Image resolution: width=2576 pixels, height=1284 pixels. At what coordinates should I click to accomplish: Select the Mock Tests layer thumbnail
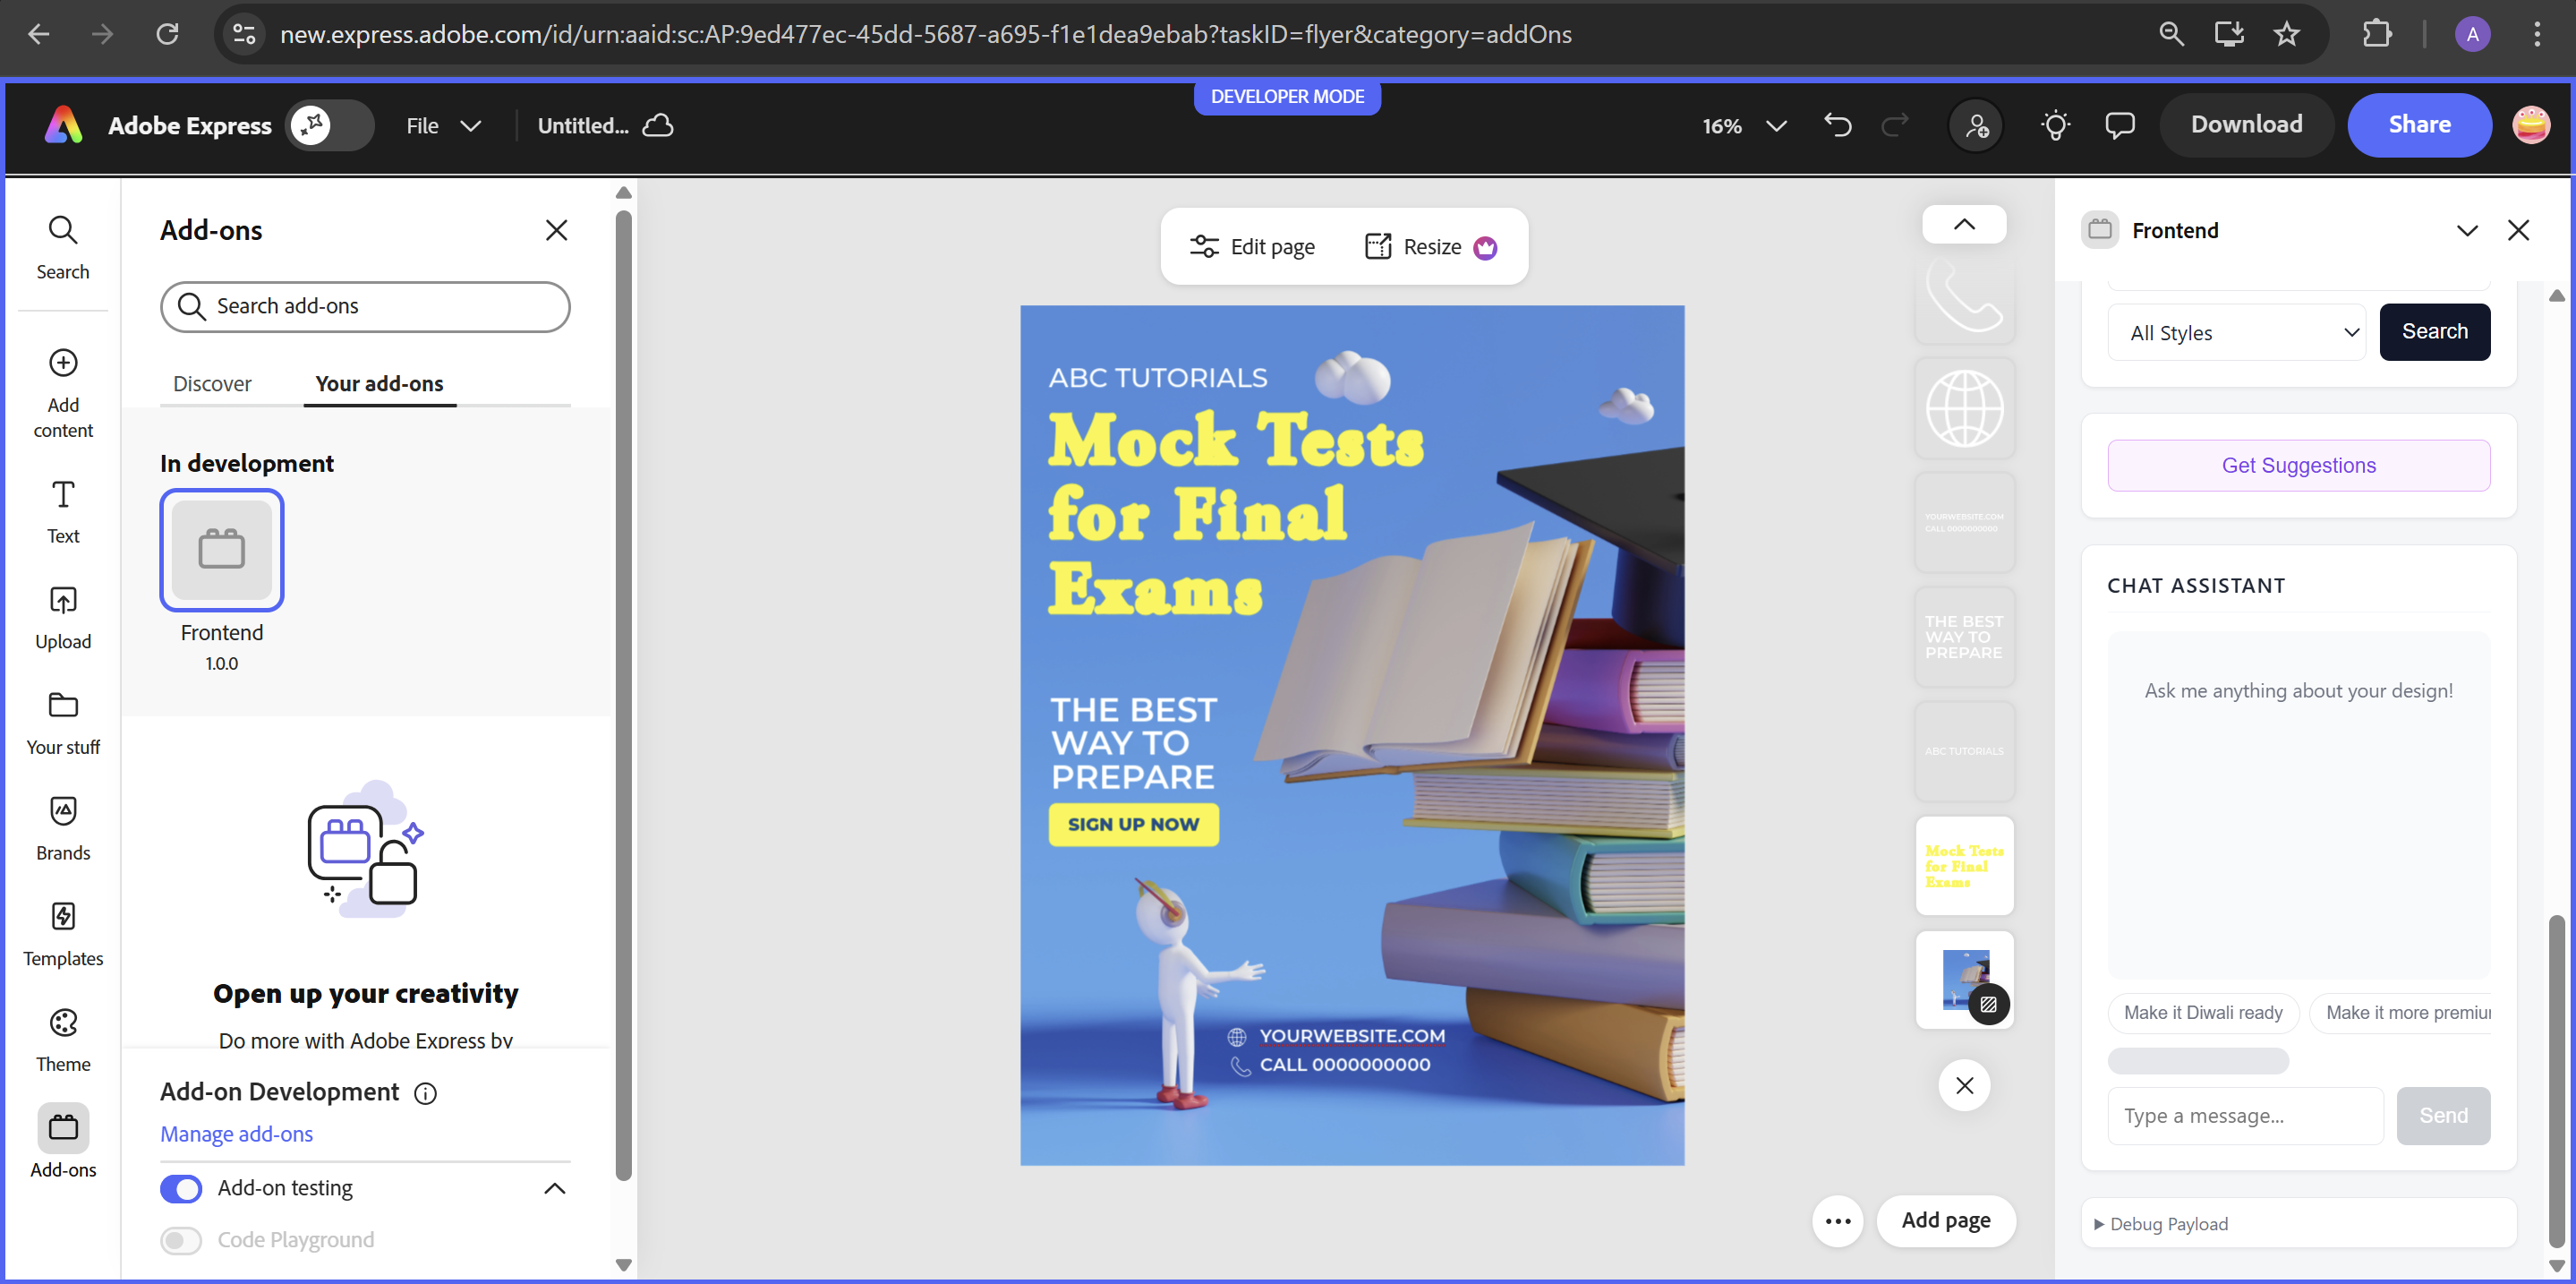(x=1963, y=865)
